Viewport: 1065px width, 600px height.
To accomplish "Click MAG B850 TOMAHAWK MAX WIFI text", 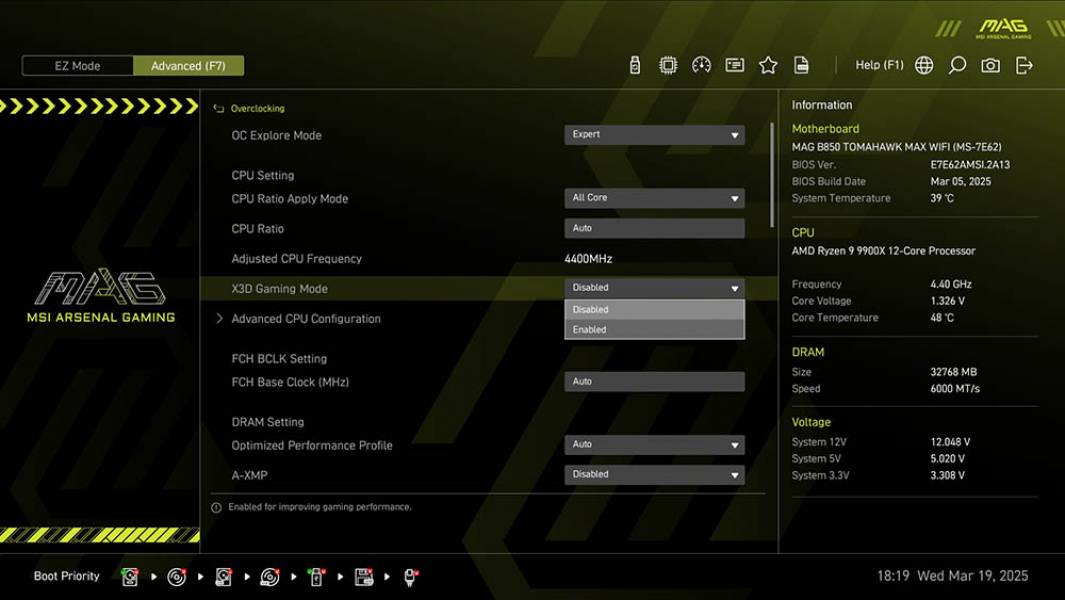I will (x=896, y=147).
